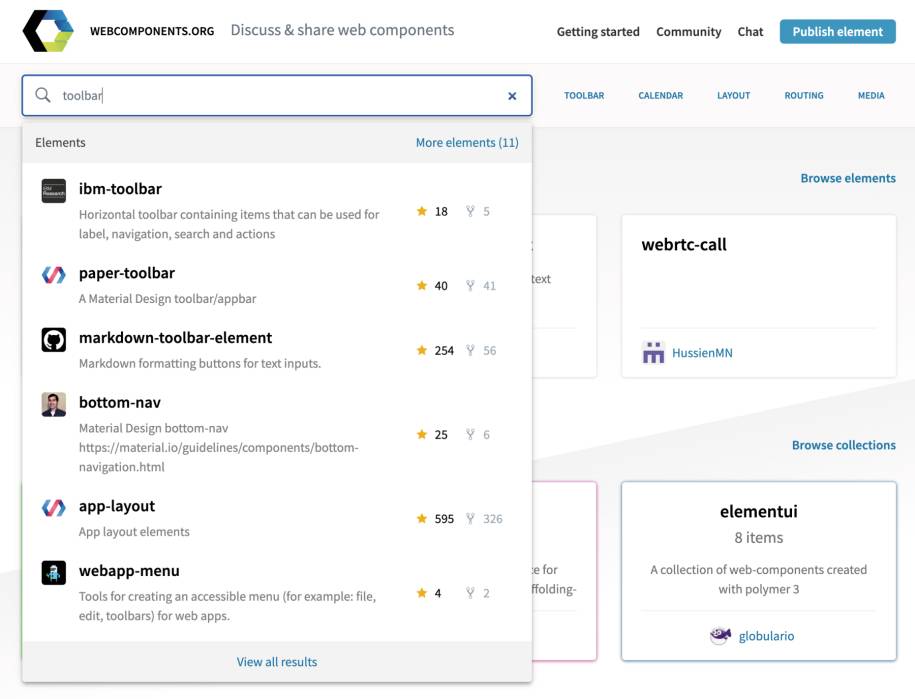Viewport: 915px width, 699px height.
Task: Select the MEDIA category tab
Action: [871, 95]
